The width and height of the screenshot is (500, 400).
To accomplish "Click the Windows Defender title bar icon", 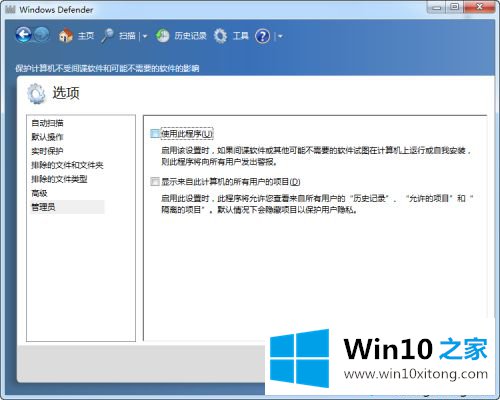I will coord(10,9).
